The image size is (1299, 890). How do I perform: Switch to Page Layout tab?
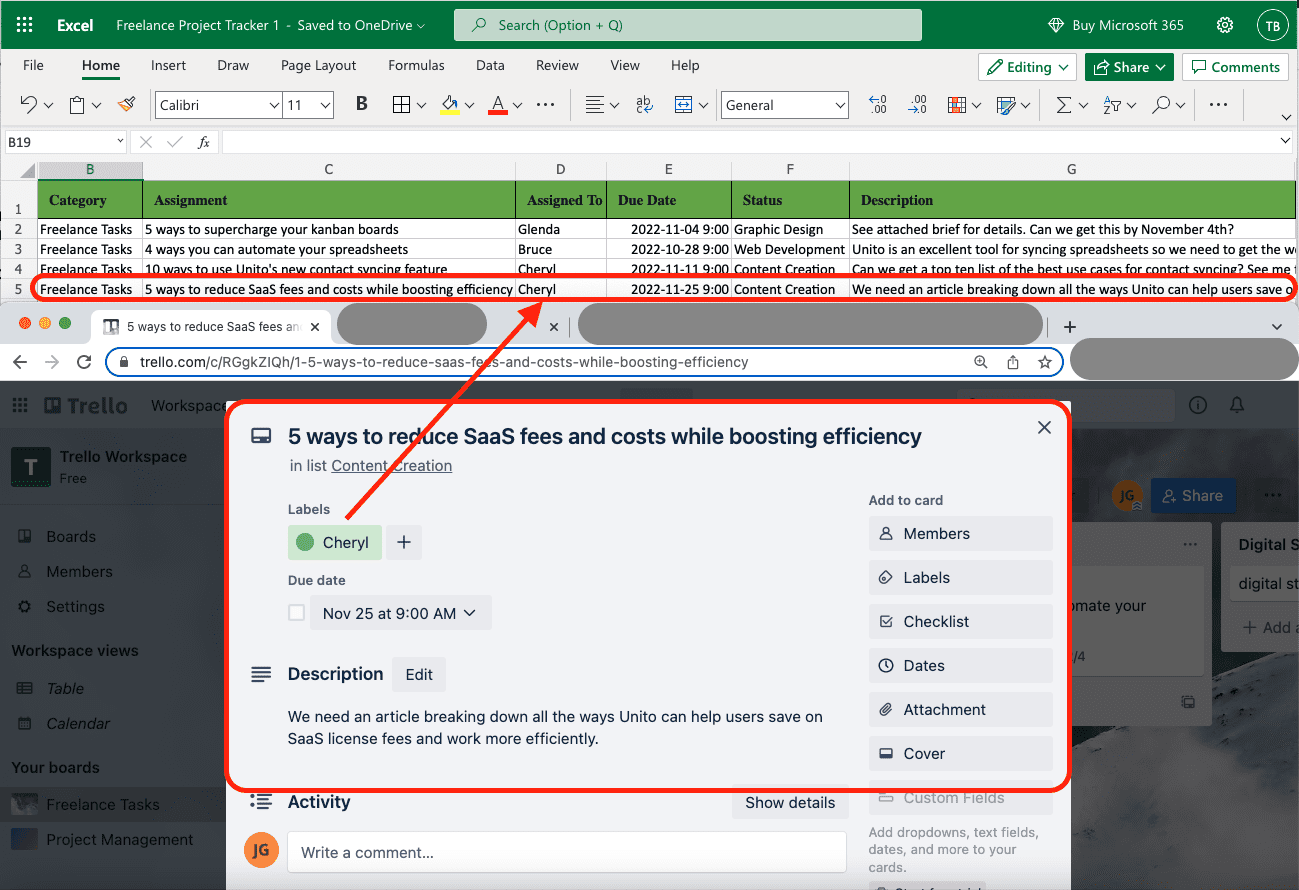coord(318,65)
